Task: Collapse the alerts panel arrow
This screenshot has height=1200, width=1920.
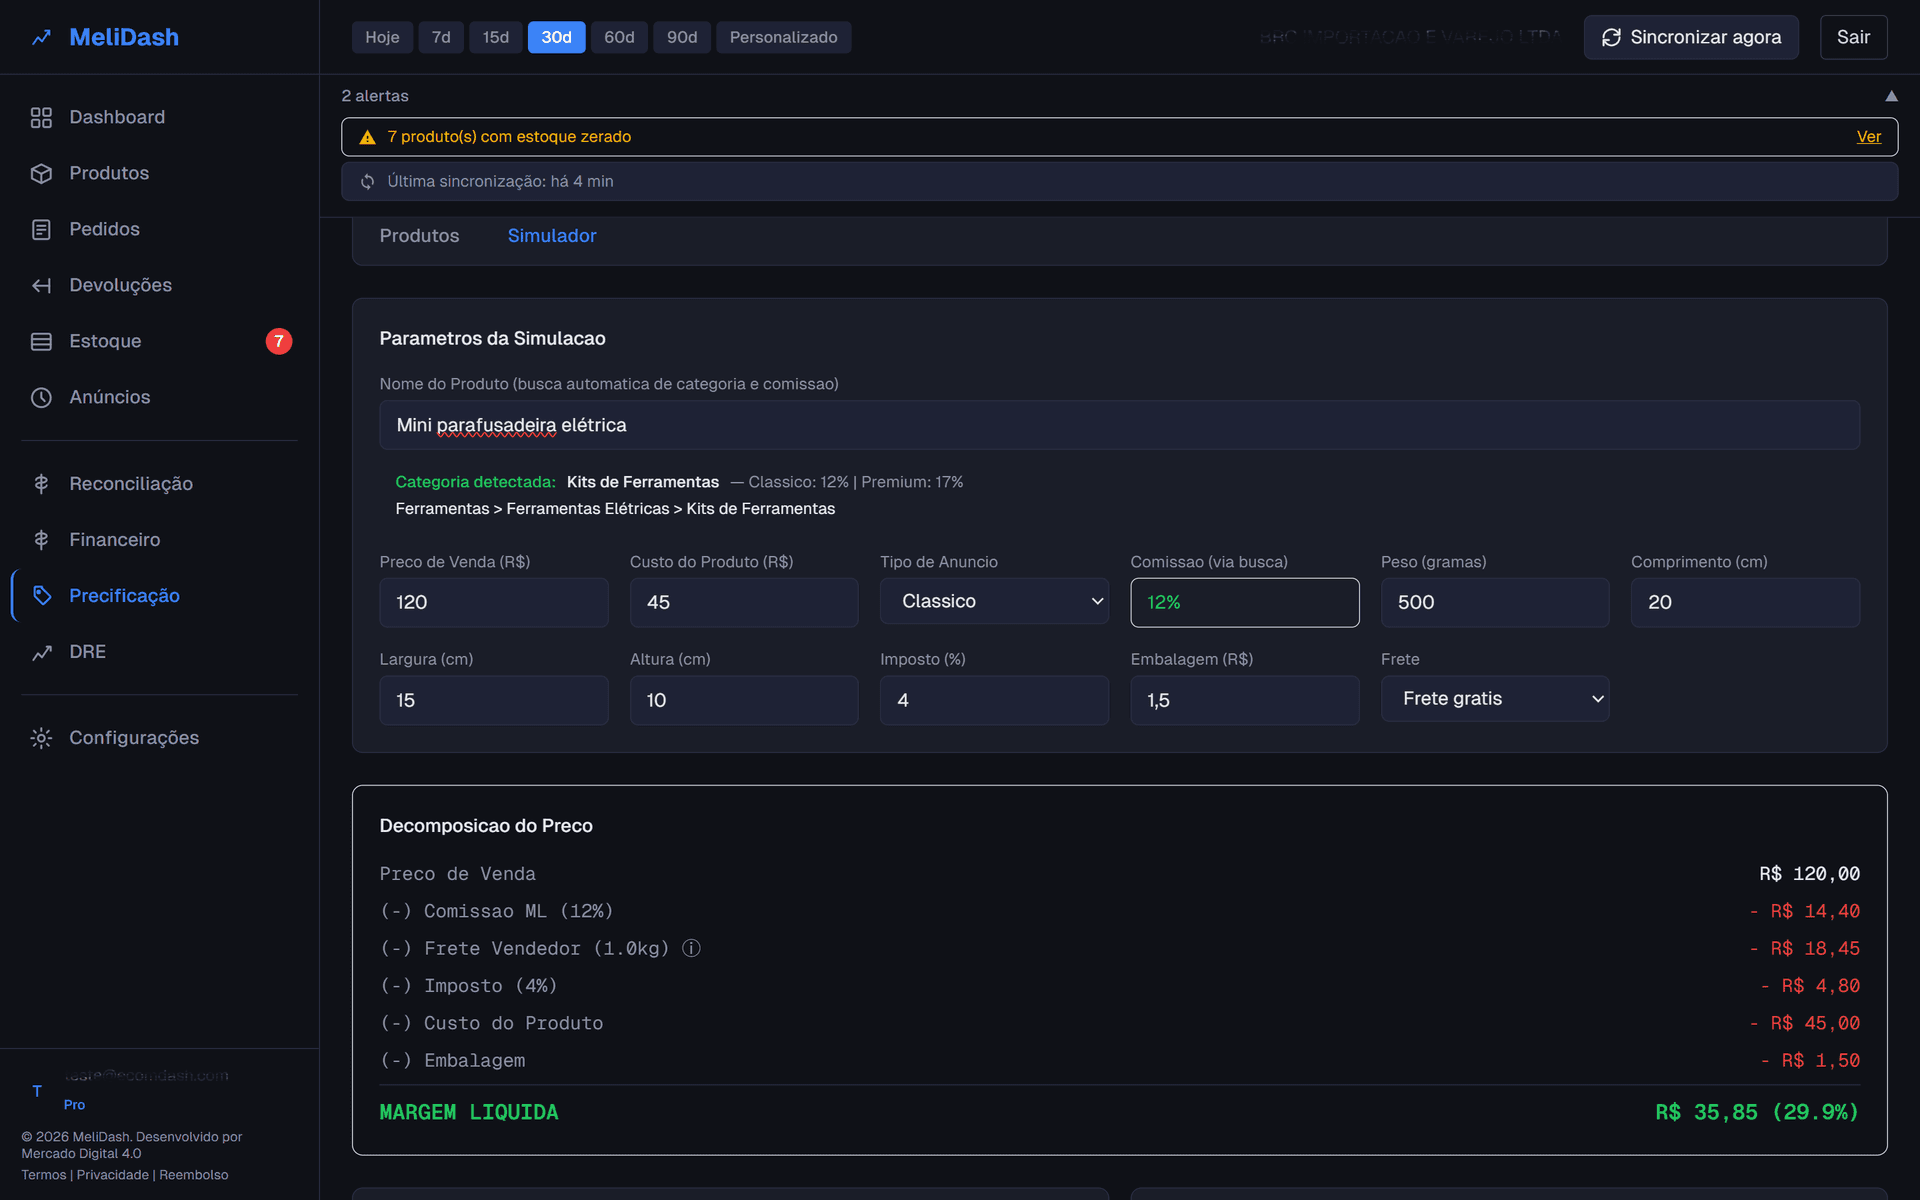Action: coord(1892,95)
